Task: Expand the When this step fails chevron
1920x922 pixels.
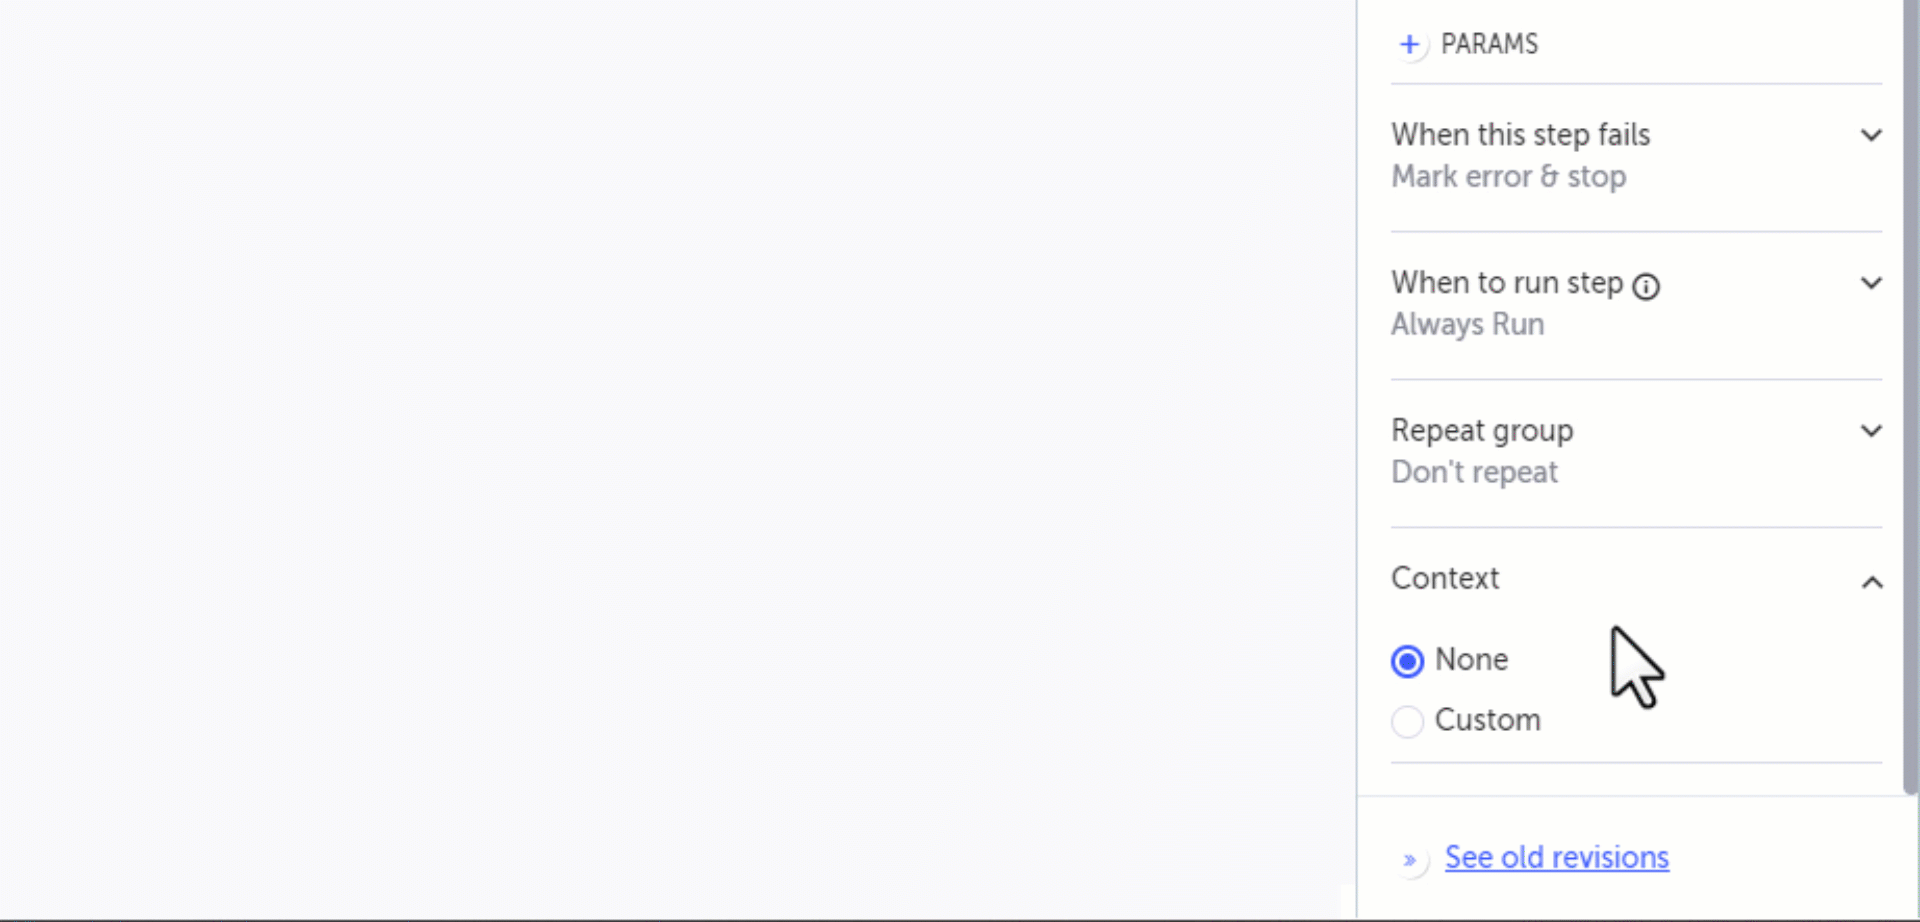Action: 1871,136
